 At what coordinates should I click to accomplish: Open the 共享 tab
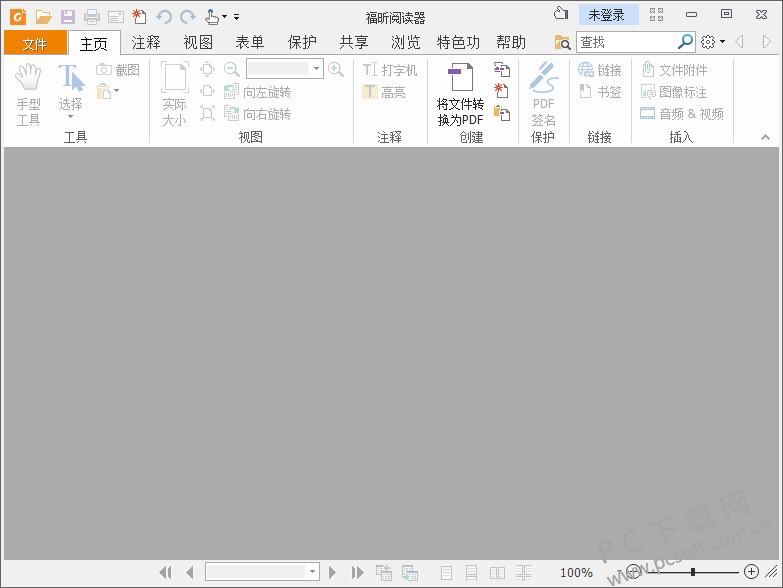click(354, 42)
